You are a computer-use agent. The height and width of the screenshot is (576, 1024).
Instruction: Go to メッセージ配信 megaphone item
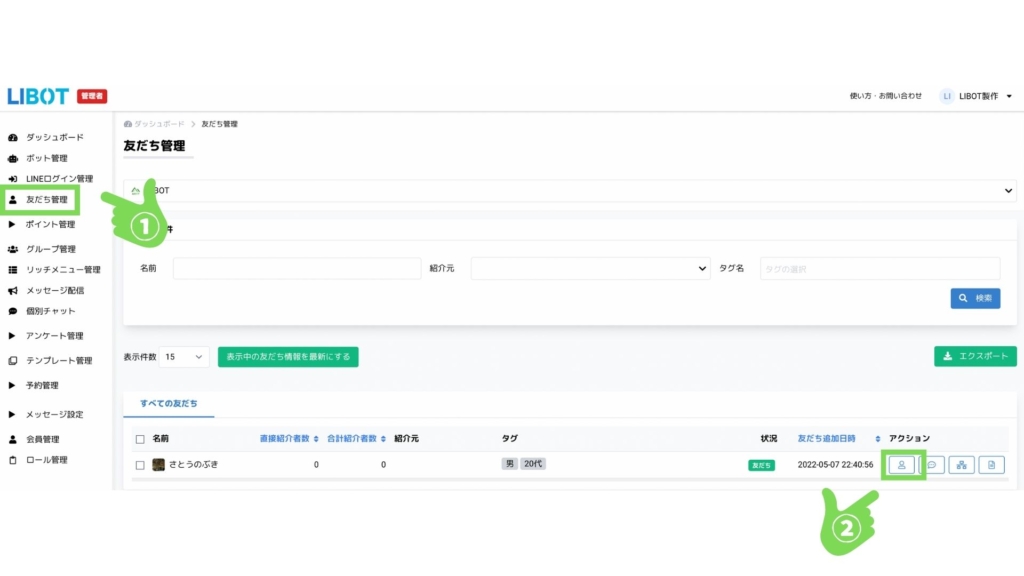pos(13,290)
